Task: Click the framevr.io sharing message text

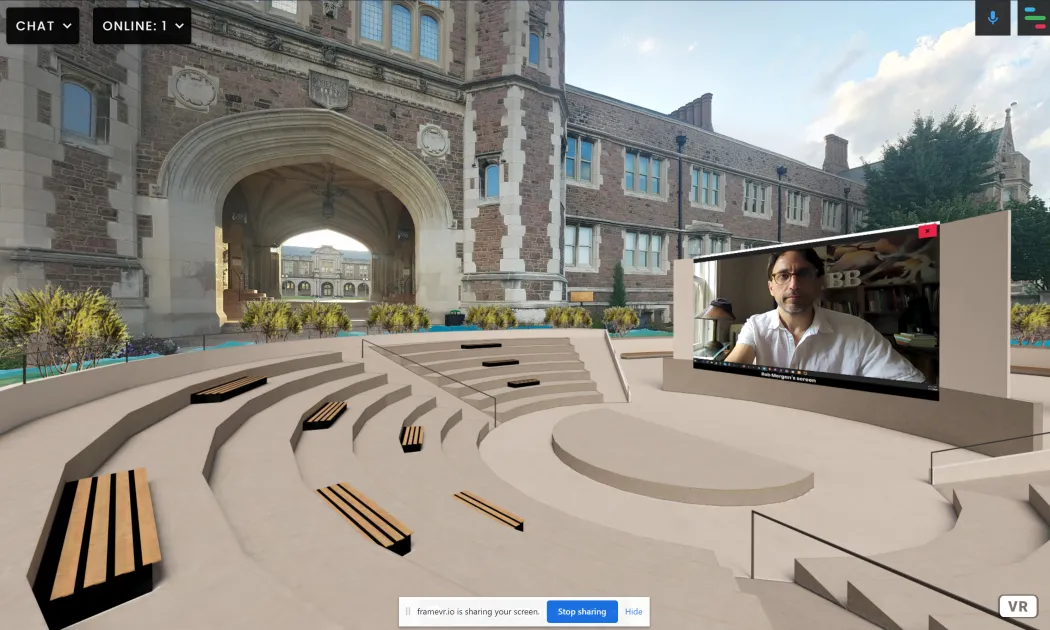Action: click(x=480, y=611)
